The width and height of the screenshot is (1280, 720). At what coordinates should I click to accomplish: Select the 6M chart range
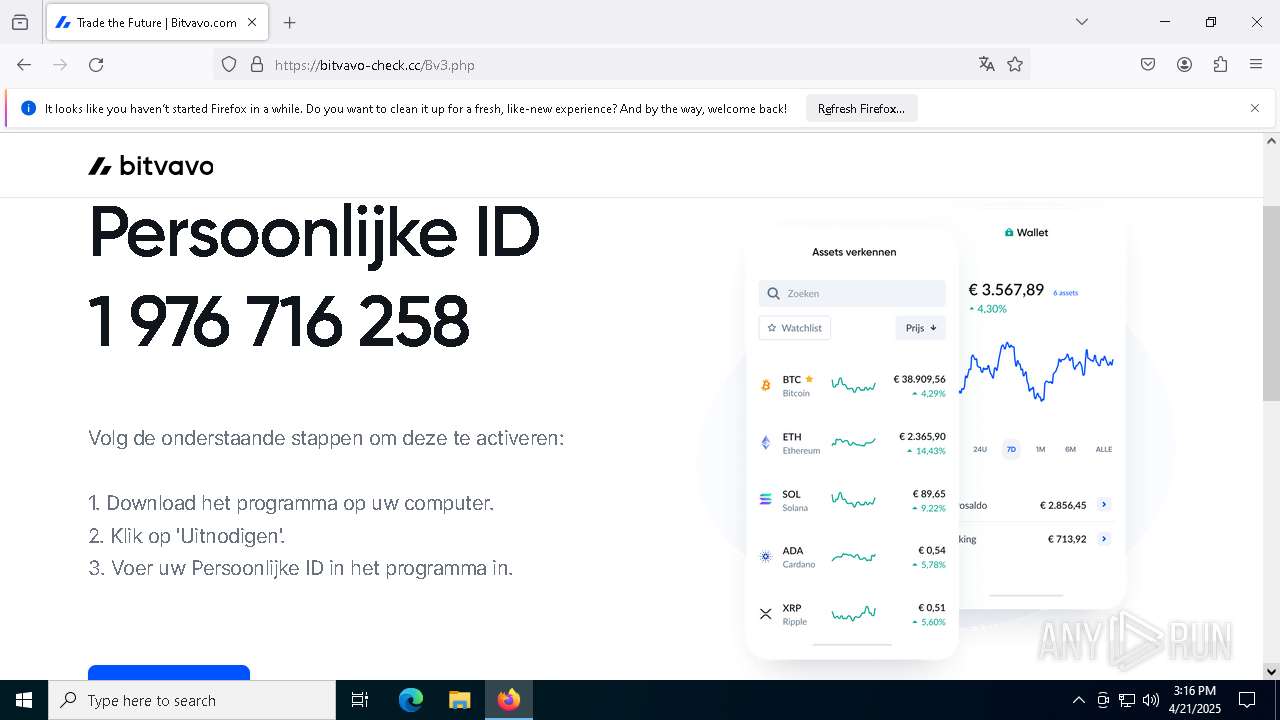(1070, 449)
